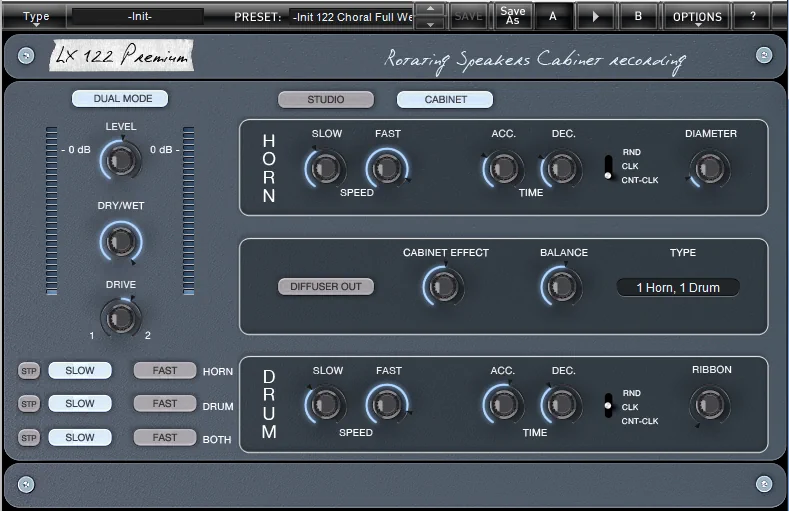Screen dimensions: 789x511
Task: Click the LEVEL knob
Action: click(x=121, y=160)
